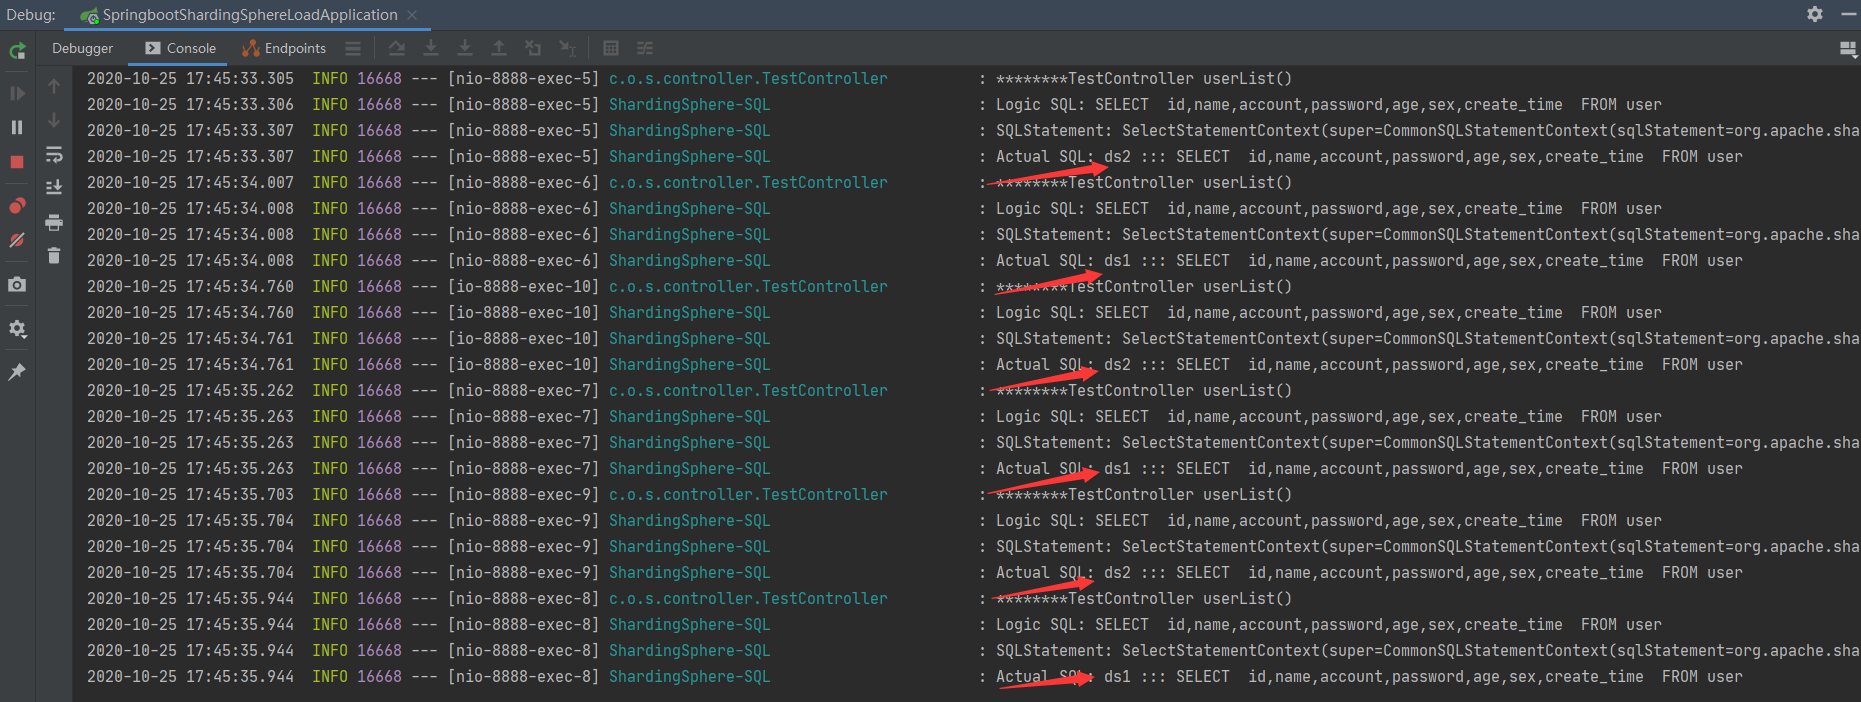Click TestController class in exec-9 row
This screenshot has height=702, width=1861.
point(748,495)
